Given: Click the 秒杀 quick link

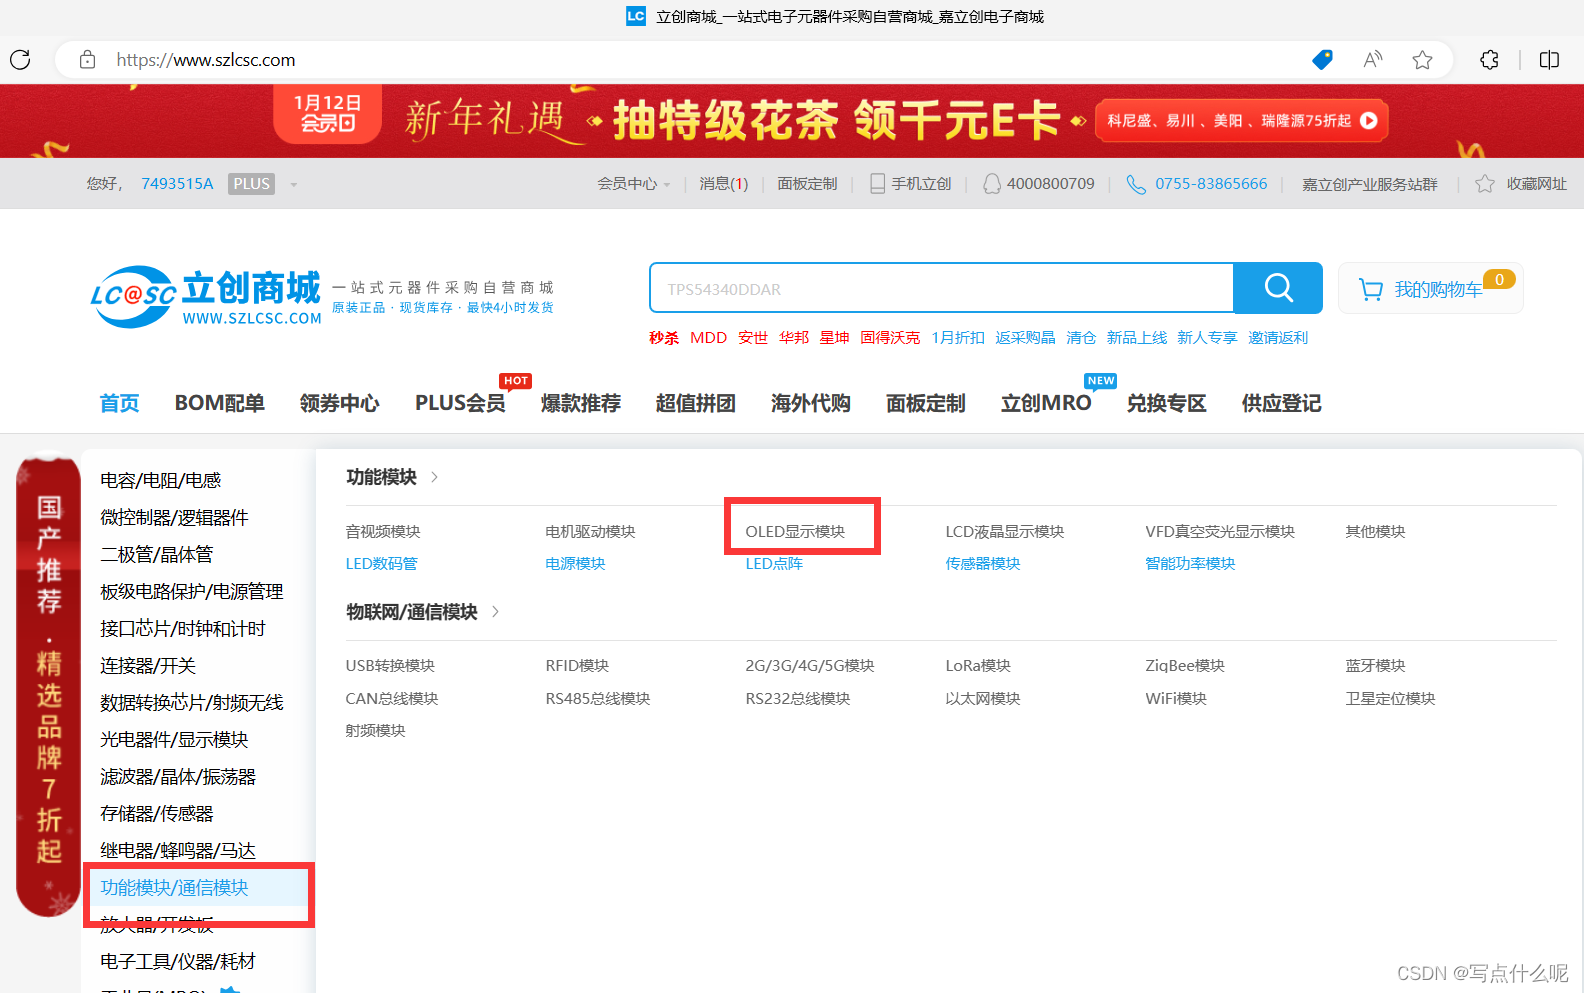Looking at the screenshot, I should pos(664,338).
